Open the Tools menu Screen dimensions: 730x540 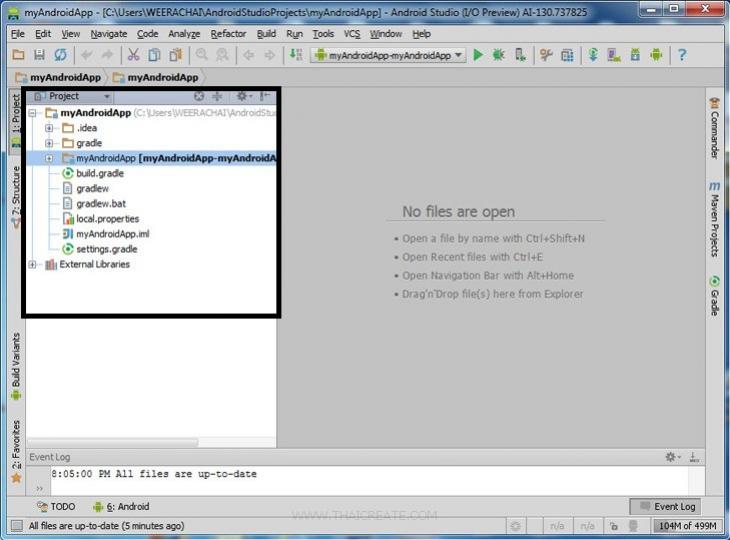point(323,34)
